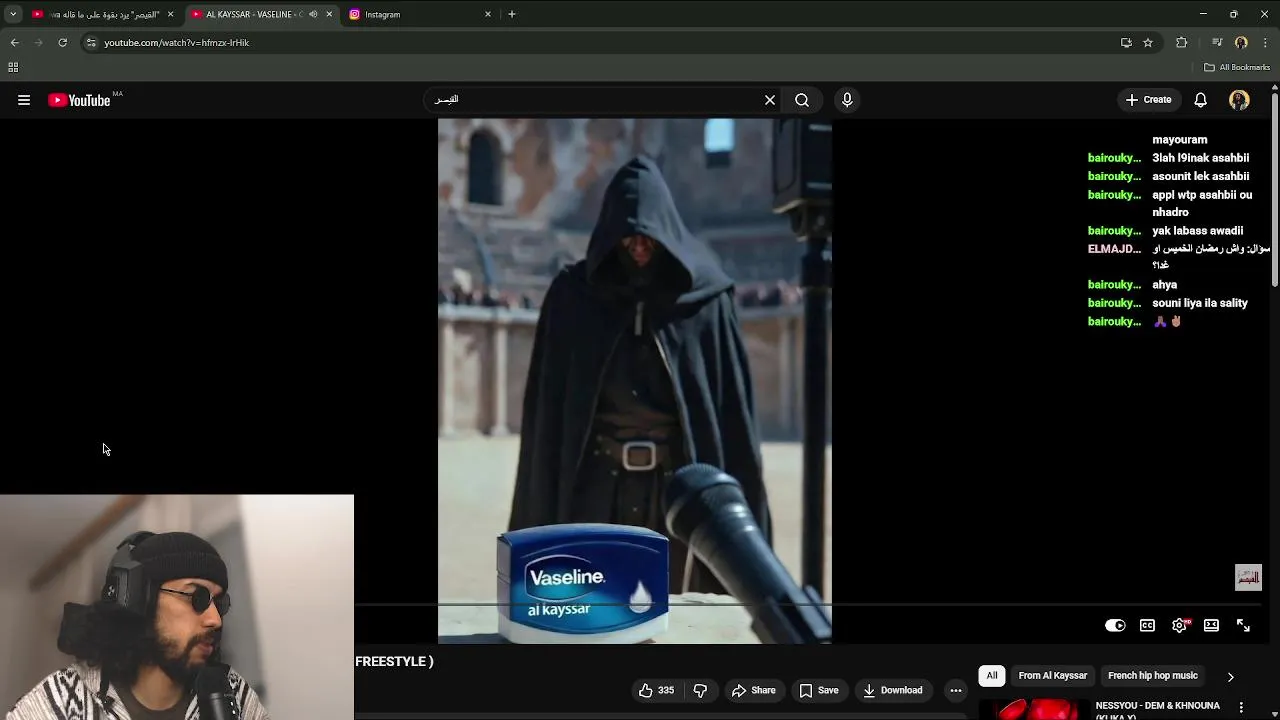
Task: Open the tab search dropdown
Action: (12, 14)
